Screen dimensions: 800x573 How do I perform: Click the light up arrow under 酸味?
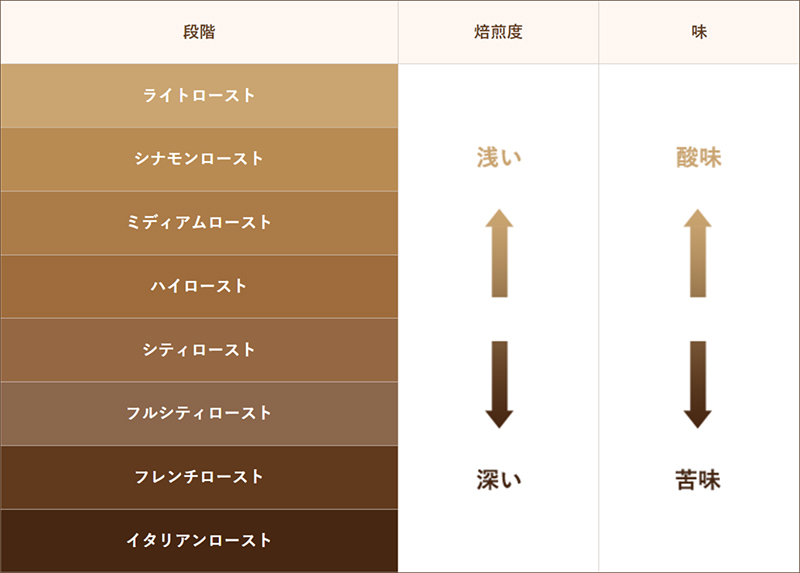click(697, 253)
